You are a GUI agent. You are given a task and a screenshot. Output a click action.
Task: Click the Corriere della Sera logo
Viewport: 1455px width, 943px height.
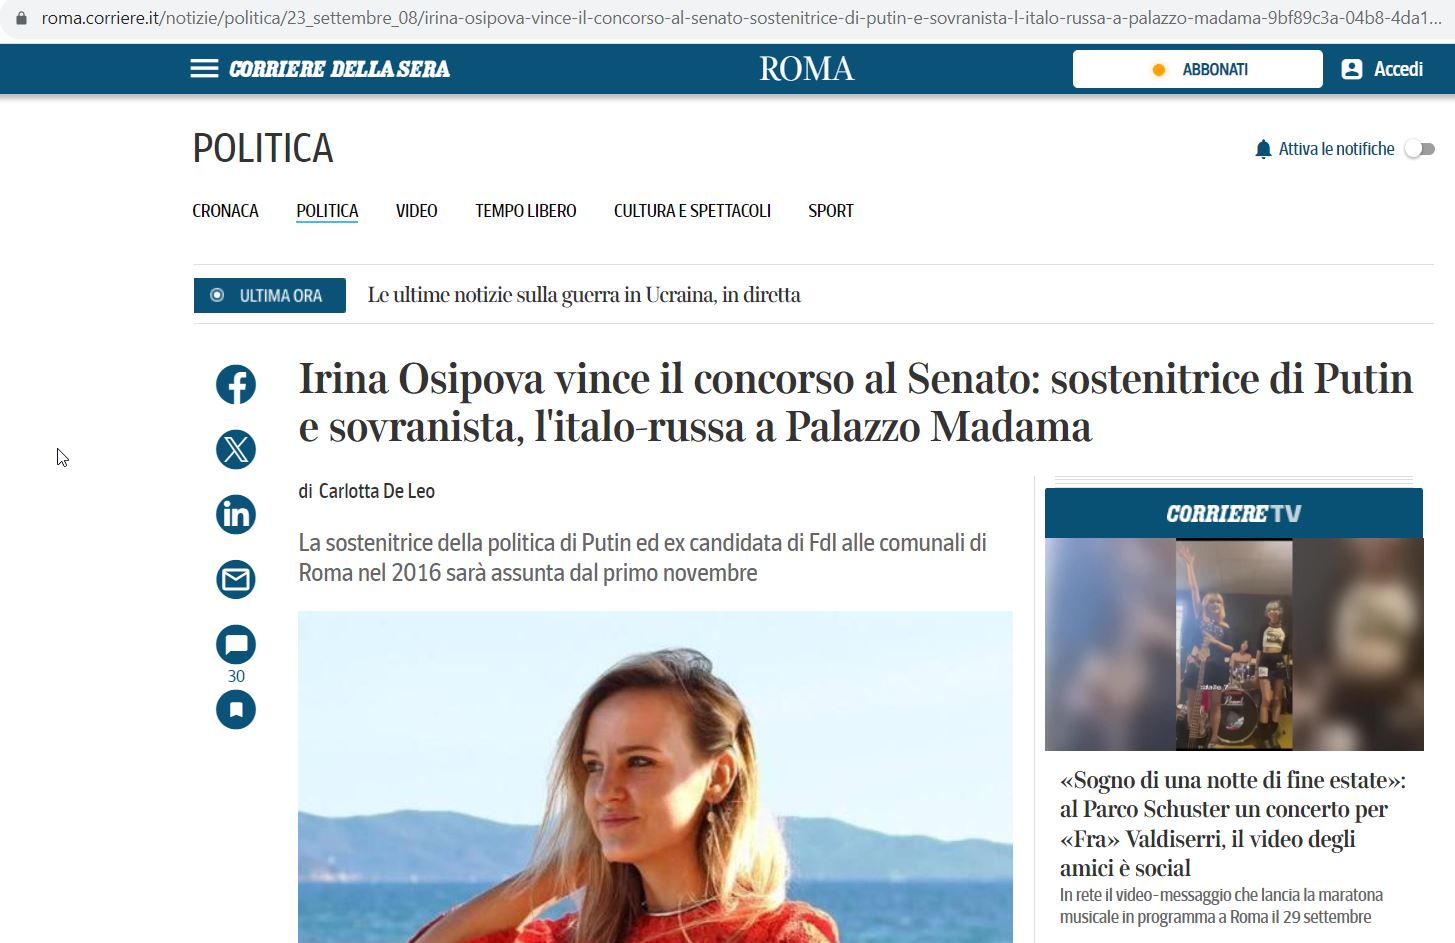[x=339, y=69]
